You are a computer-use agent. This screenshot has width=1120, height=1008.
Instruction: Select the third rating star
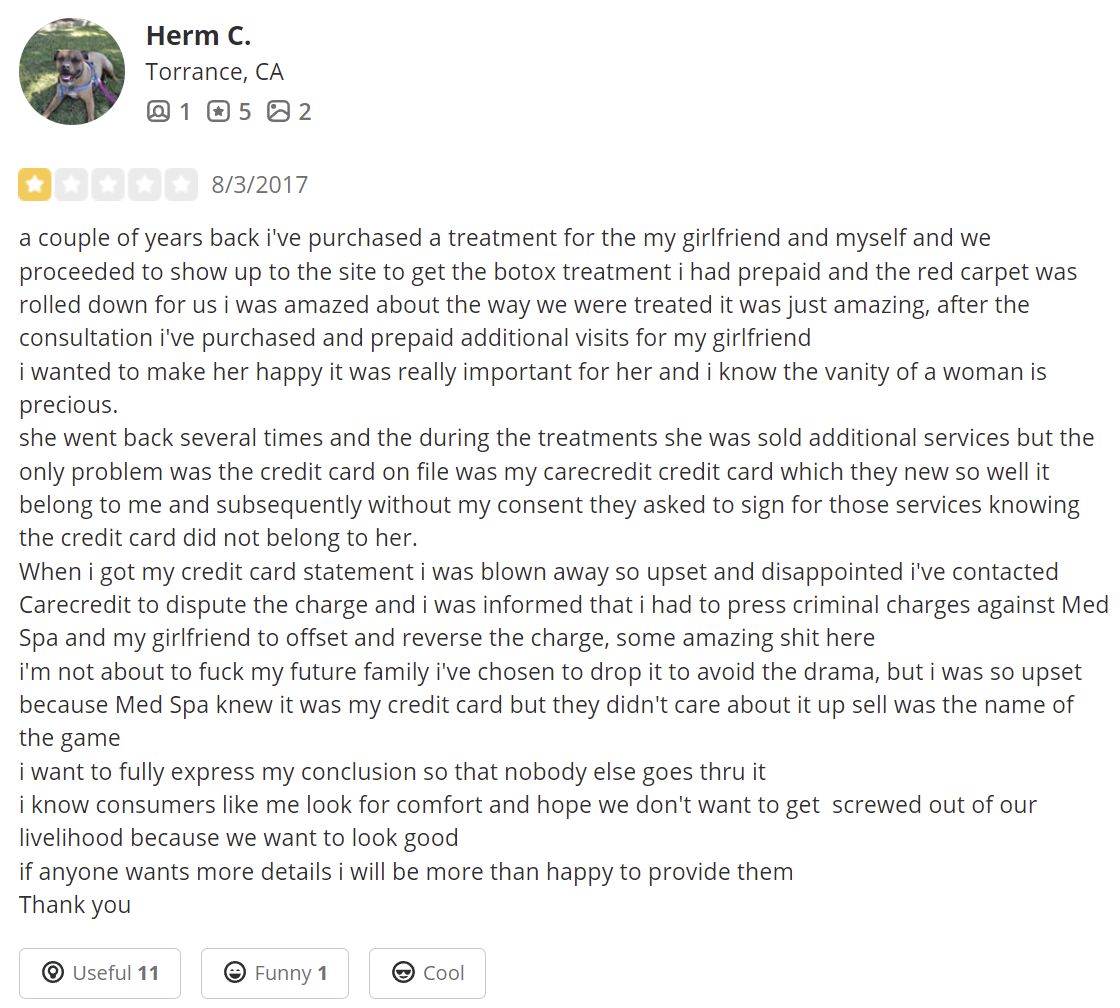point(108,184)
